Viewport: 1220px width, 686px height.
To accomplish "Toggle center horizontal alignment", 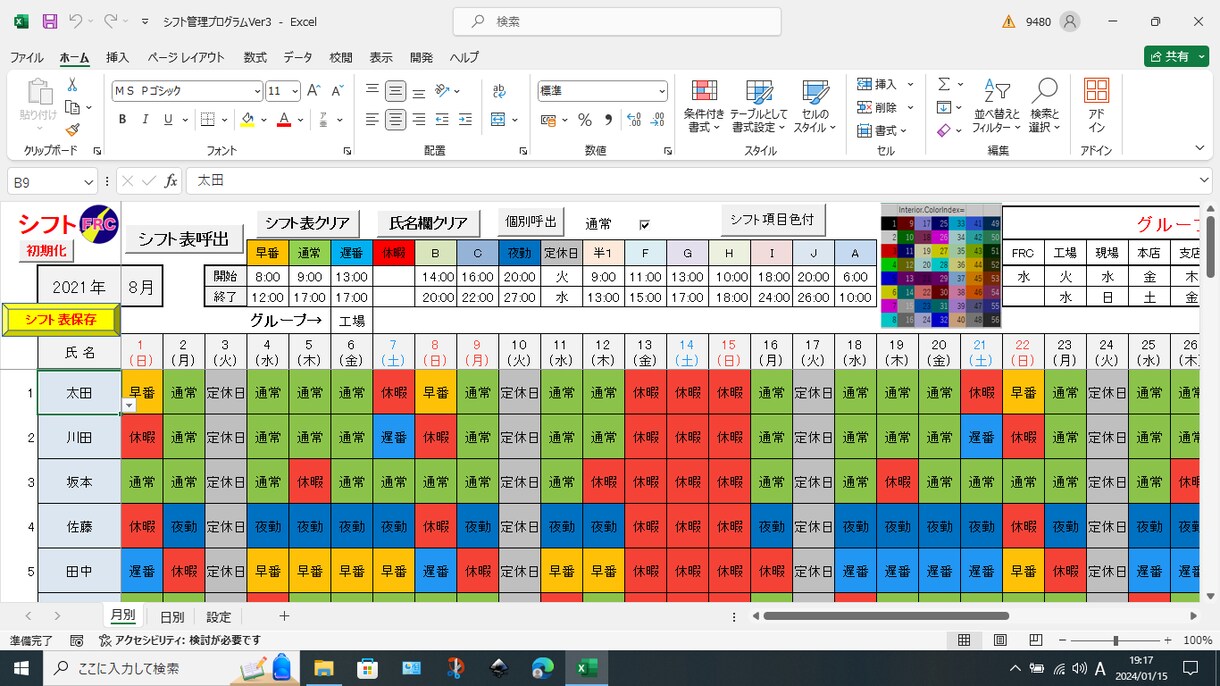I will [x=396, y=120].
